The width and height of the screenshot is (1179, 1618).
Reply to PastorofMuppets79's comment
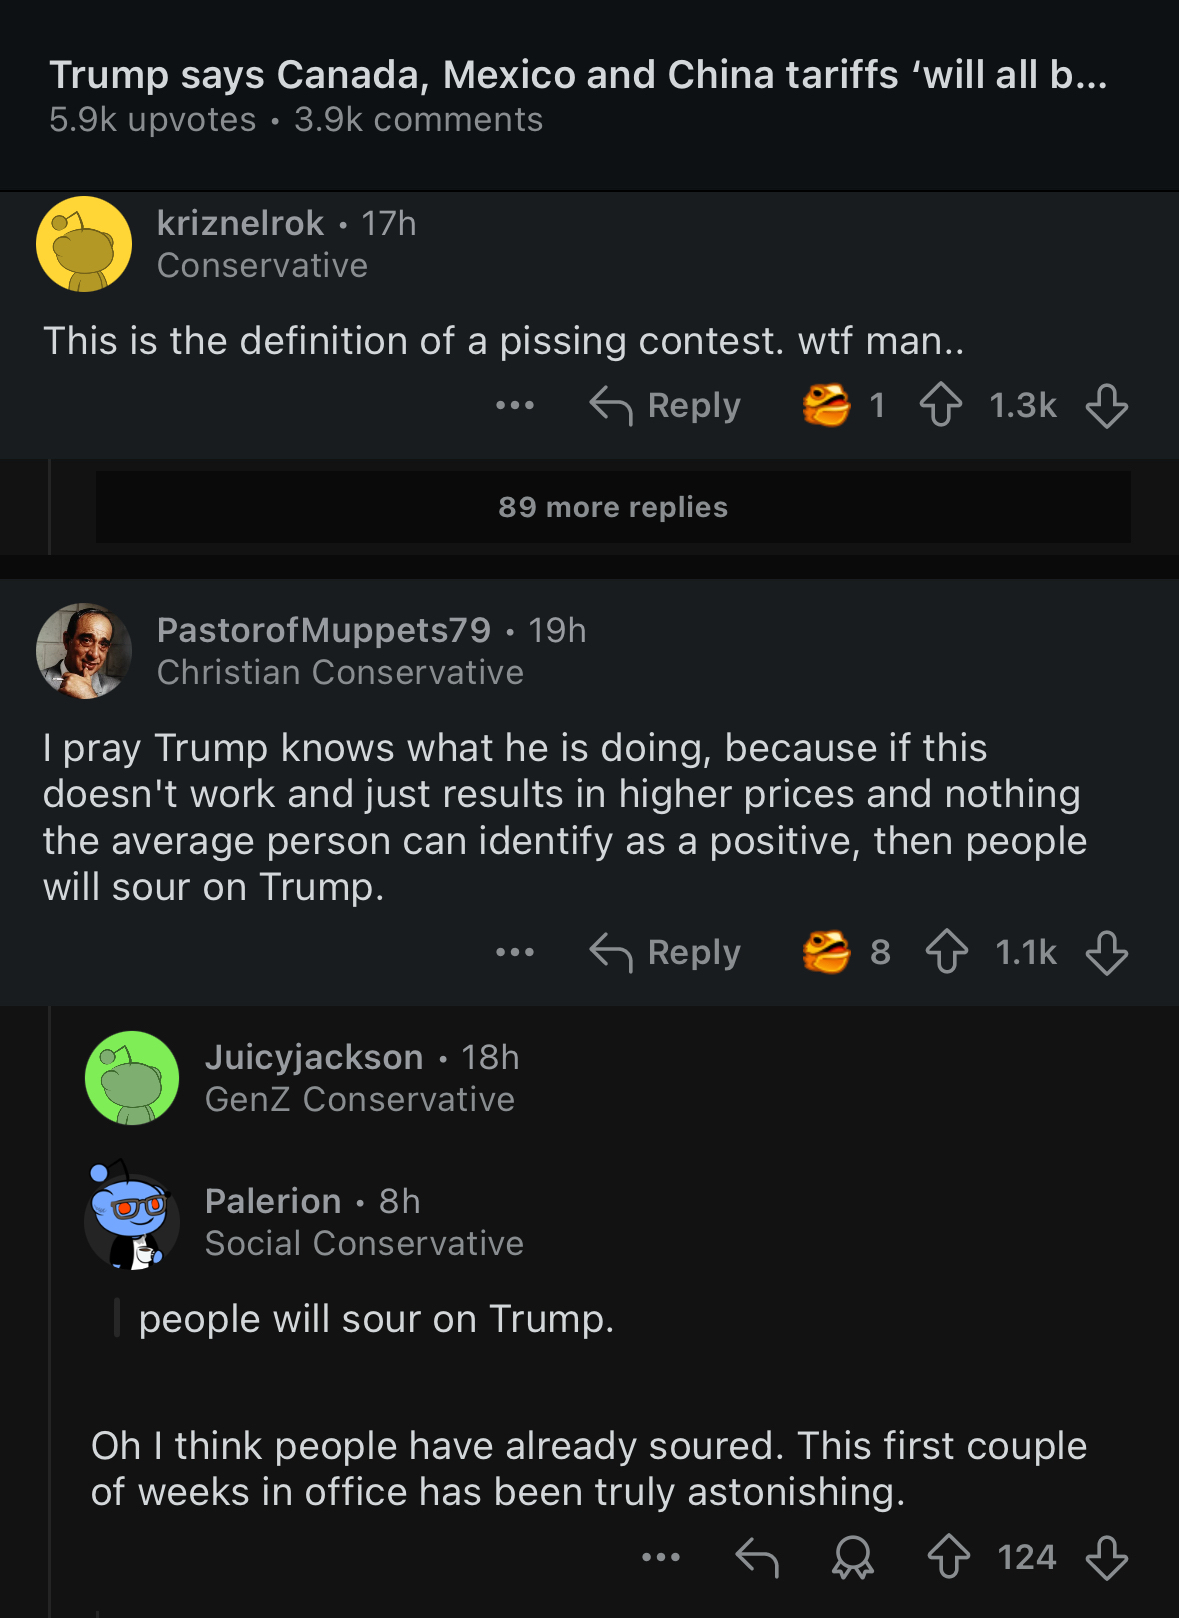click(x=666, y=952)
